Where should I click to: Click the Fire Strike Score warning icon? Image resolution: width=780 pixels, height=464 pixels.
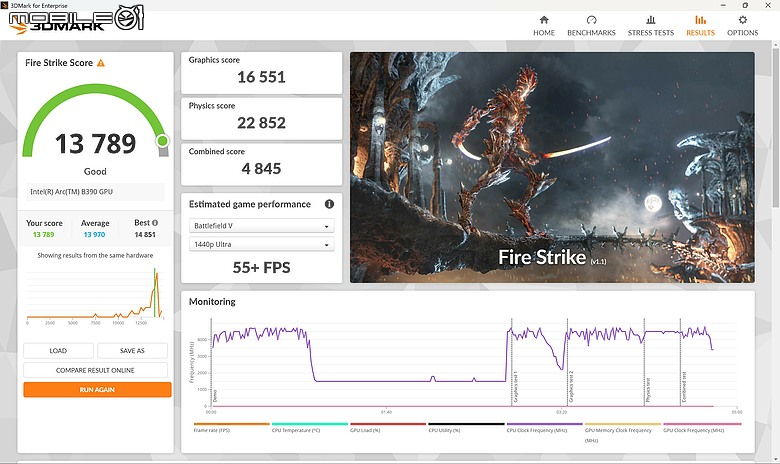coord(101,63)
